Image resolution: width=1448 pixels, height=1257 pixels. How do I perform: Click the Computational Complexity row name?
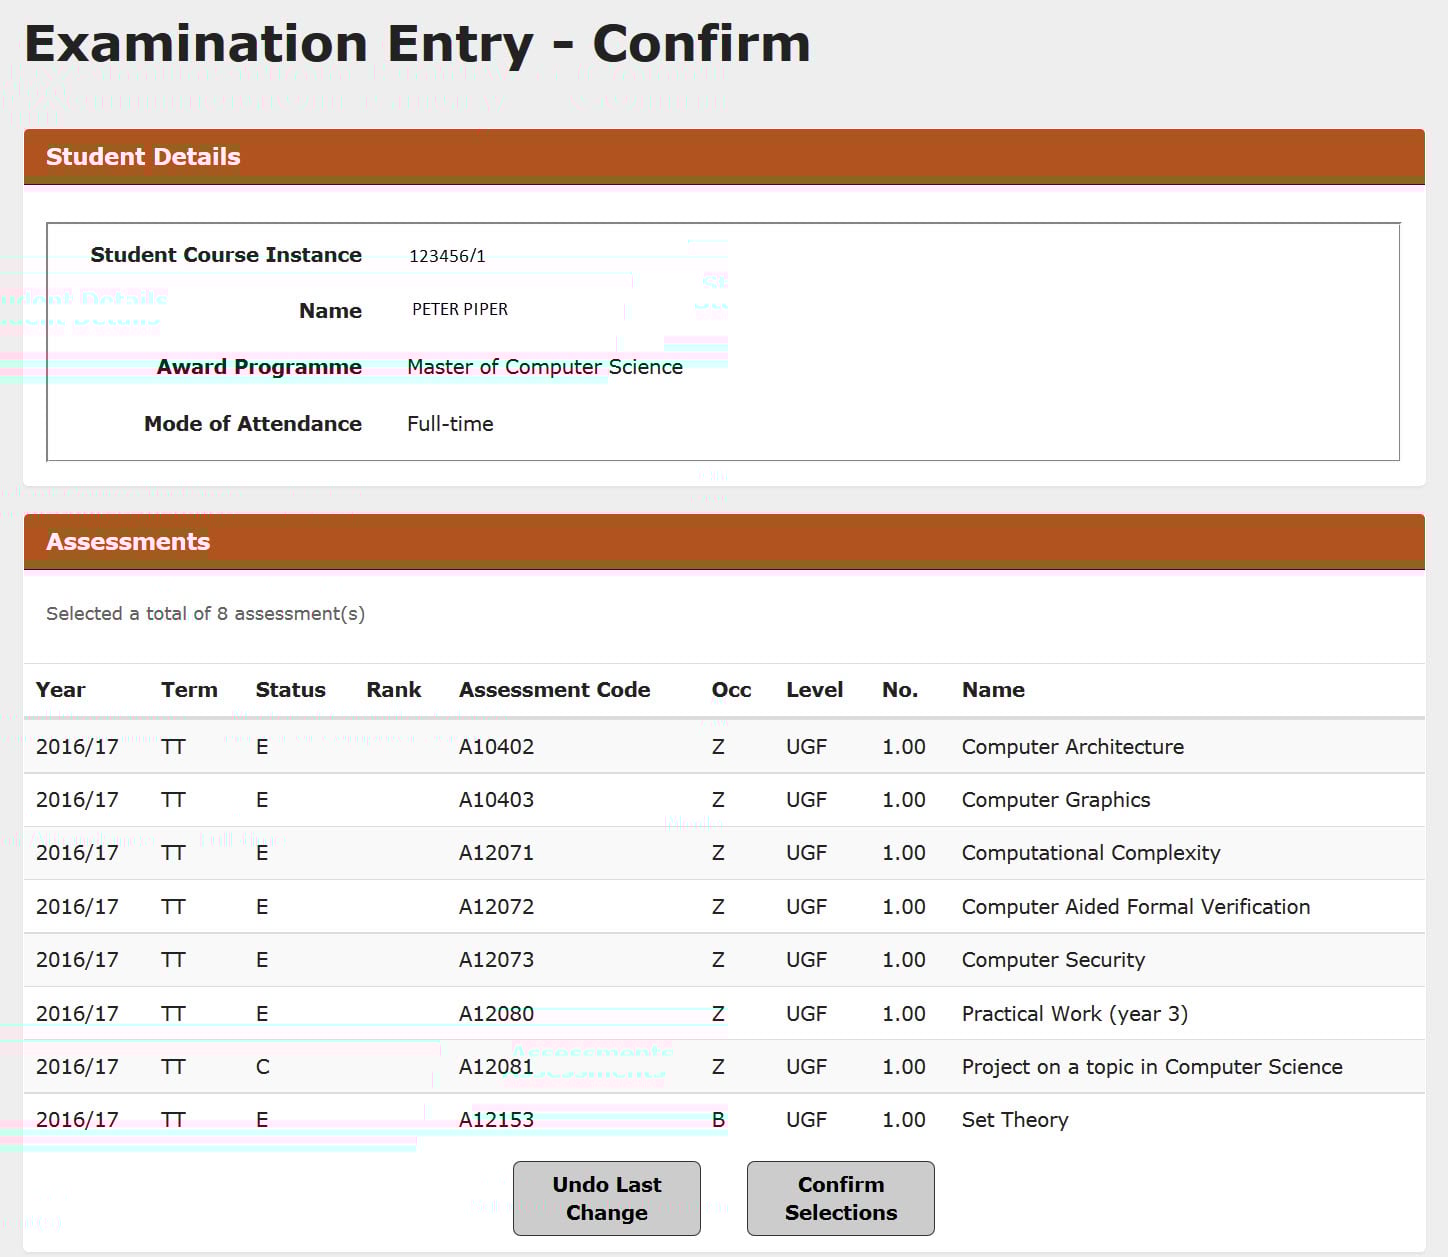1090,853
